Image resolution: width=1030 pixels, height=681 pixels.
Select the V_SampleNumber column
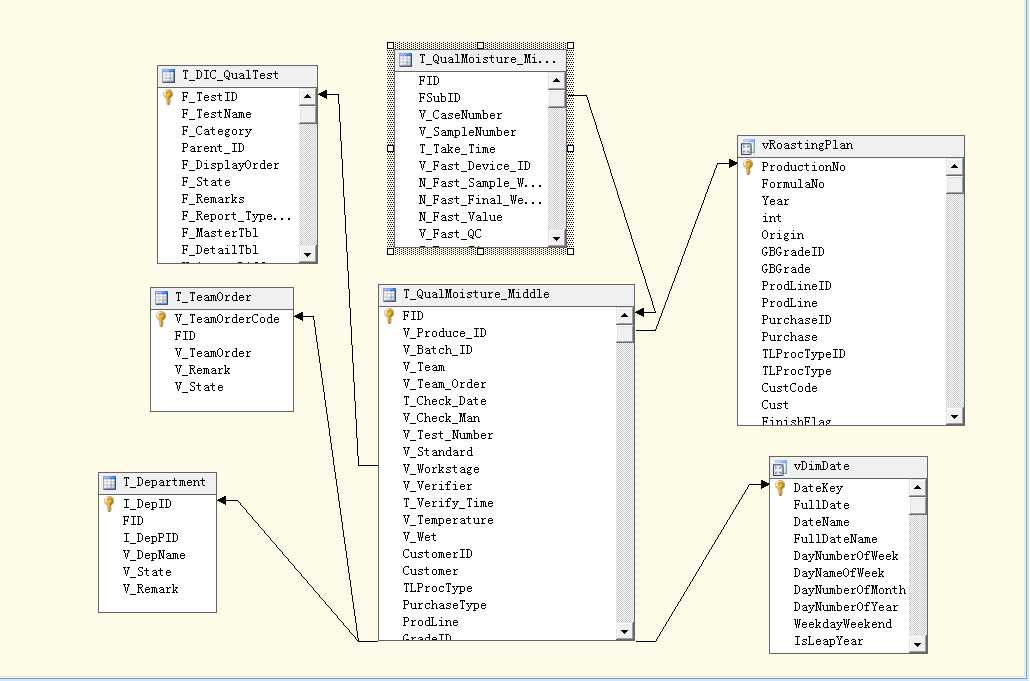coord(467,132)
